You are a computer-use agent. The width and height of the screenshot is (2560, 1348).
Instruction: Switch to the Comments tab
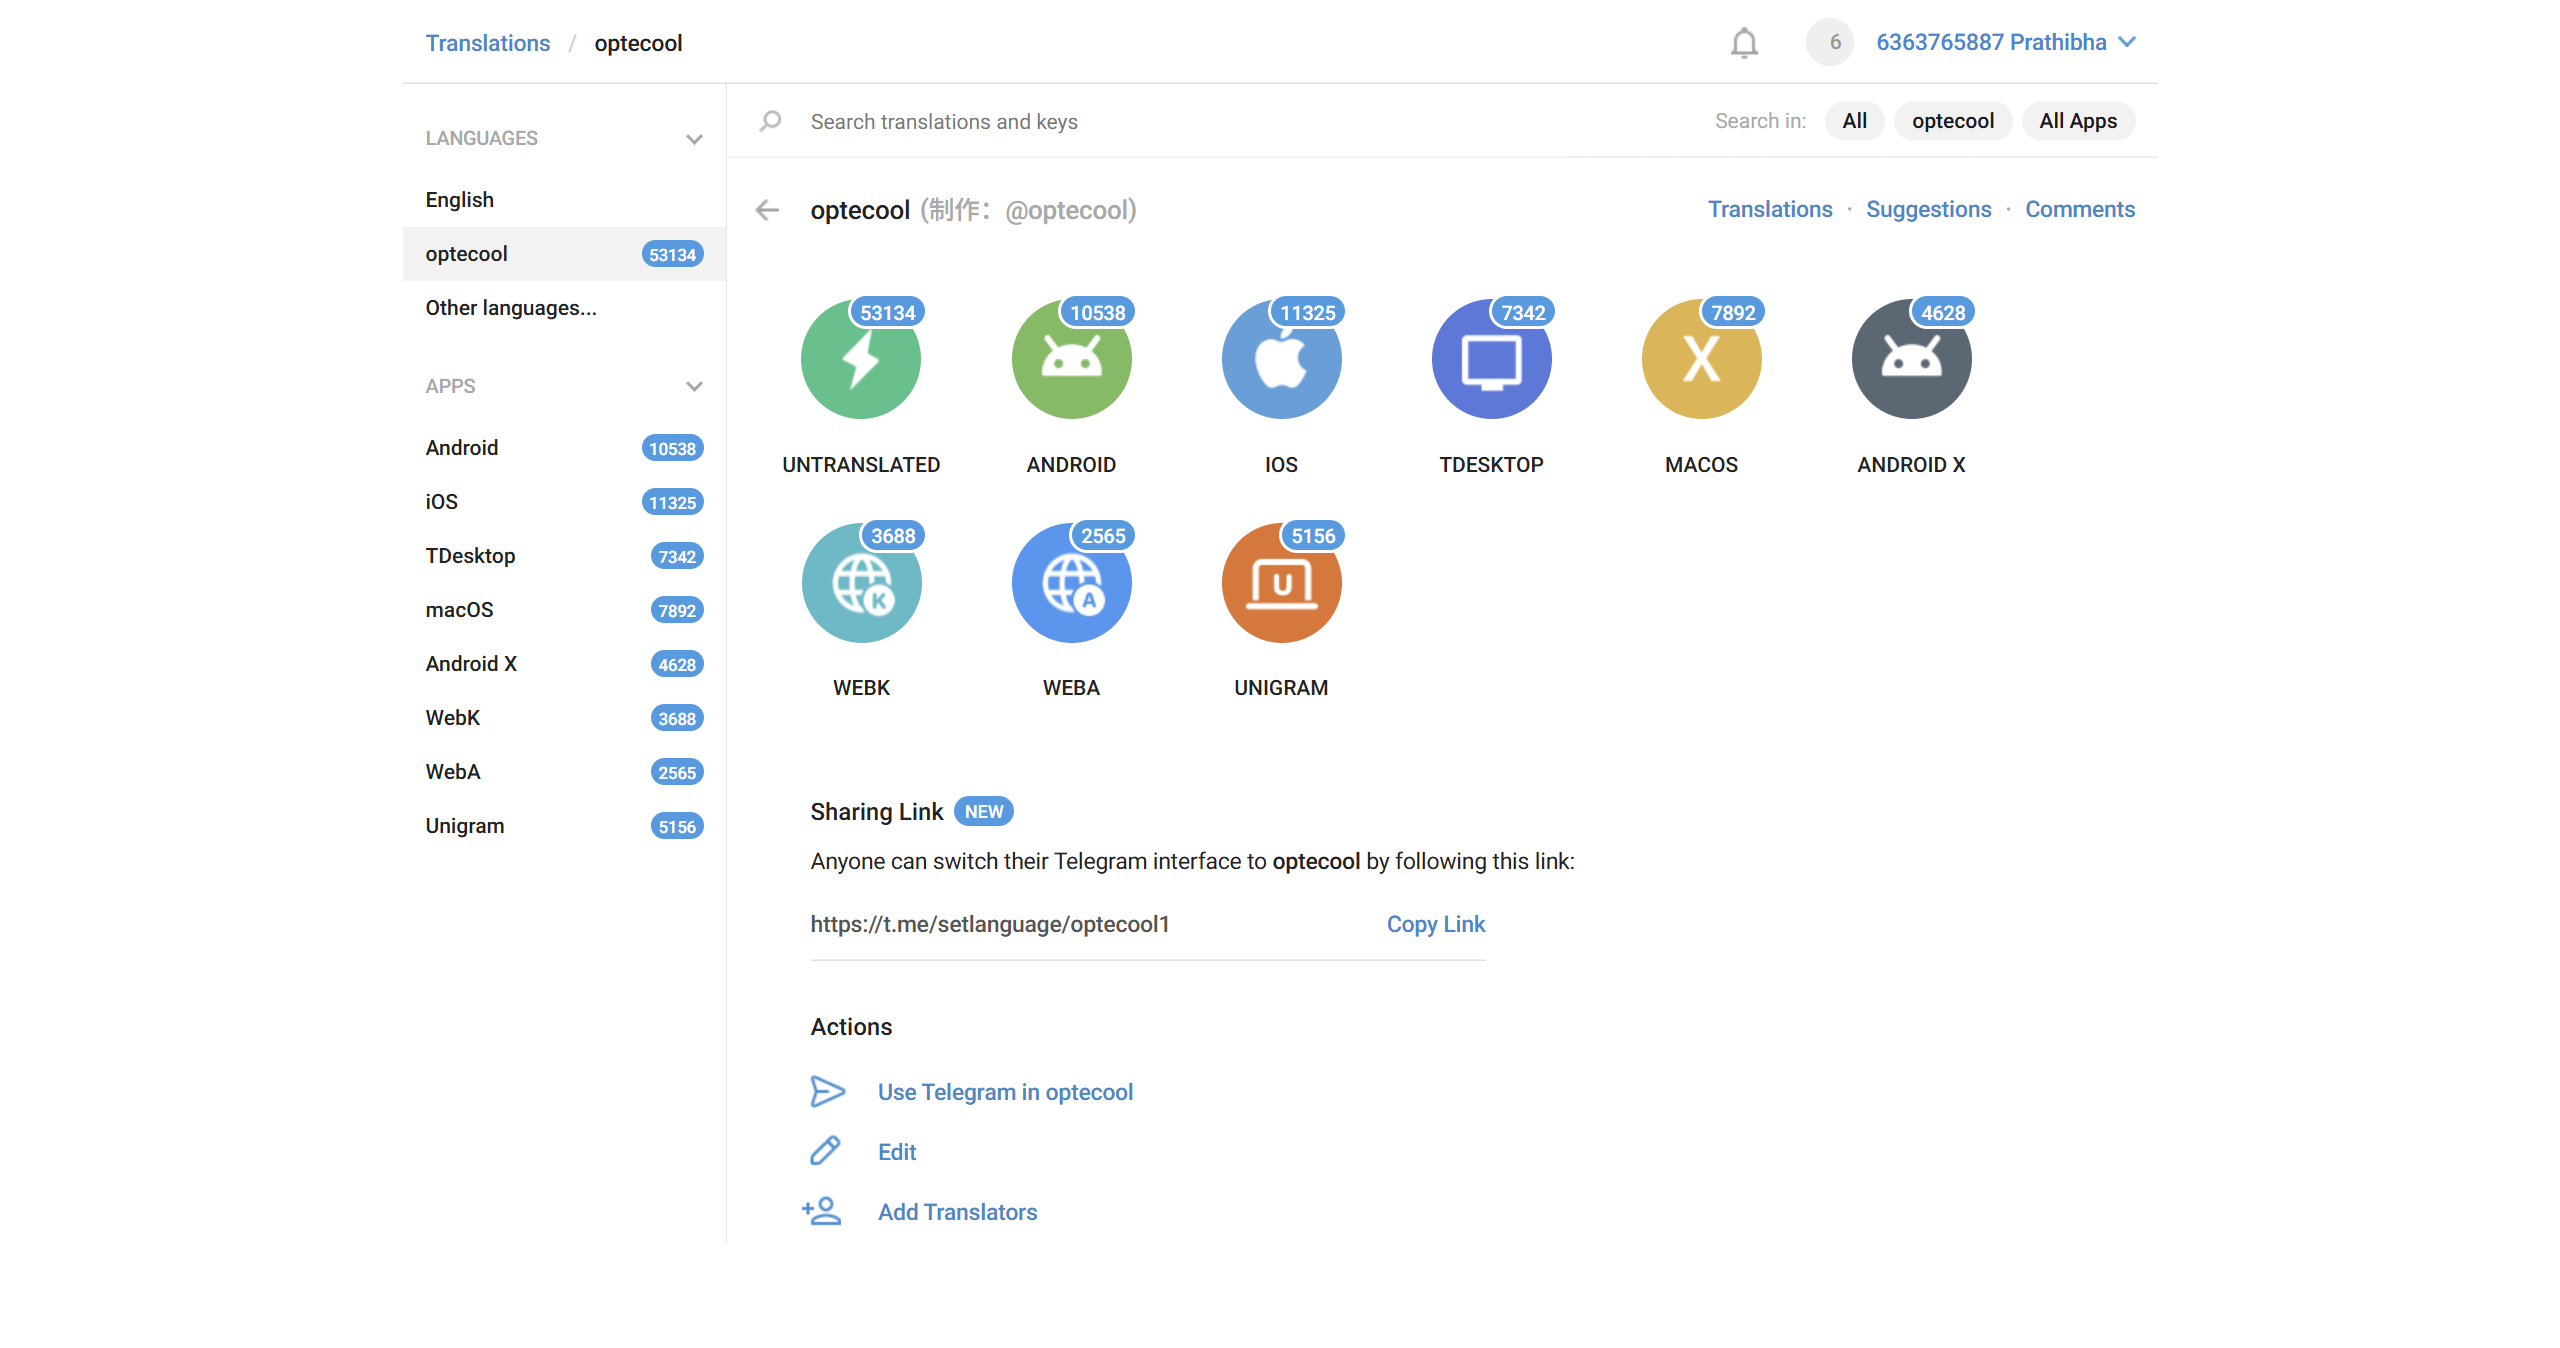click(x=2079, y=209)
